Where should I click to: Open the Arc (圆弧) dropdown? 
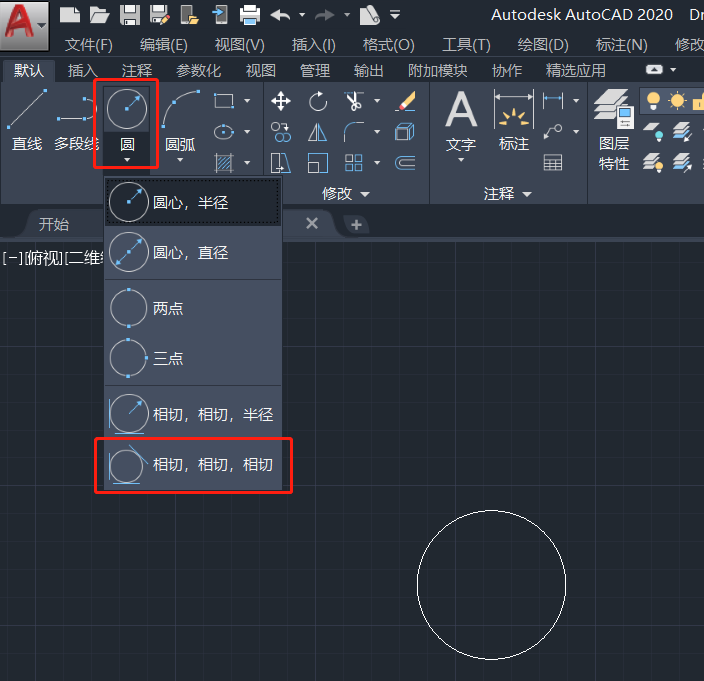click(180, 158)
